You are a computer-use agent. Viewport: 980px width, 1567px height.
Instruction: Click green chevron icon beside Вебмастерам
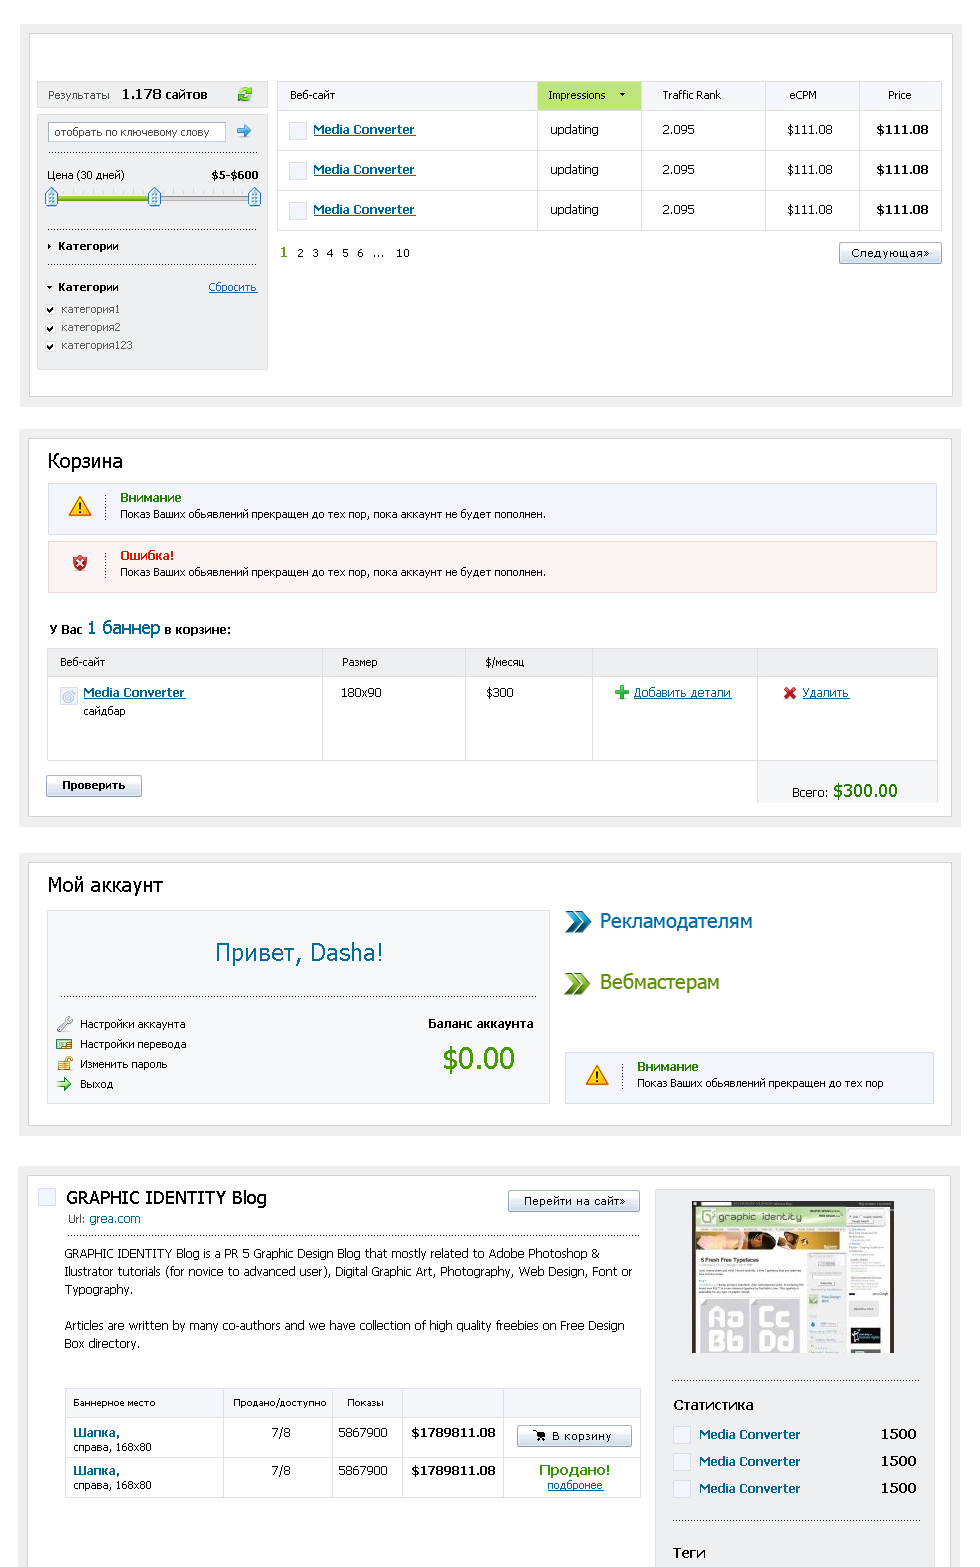[x=578, y=983]
